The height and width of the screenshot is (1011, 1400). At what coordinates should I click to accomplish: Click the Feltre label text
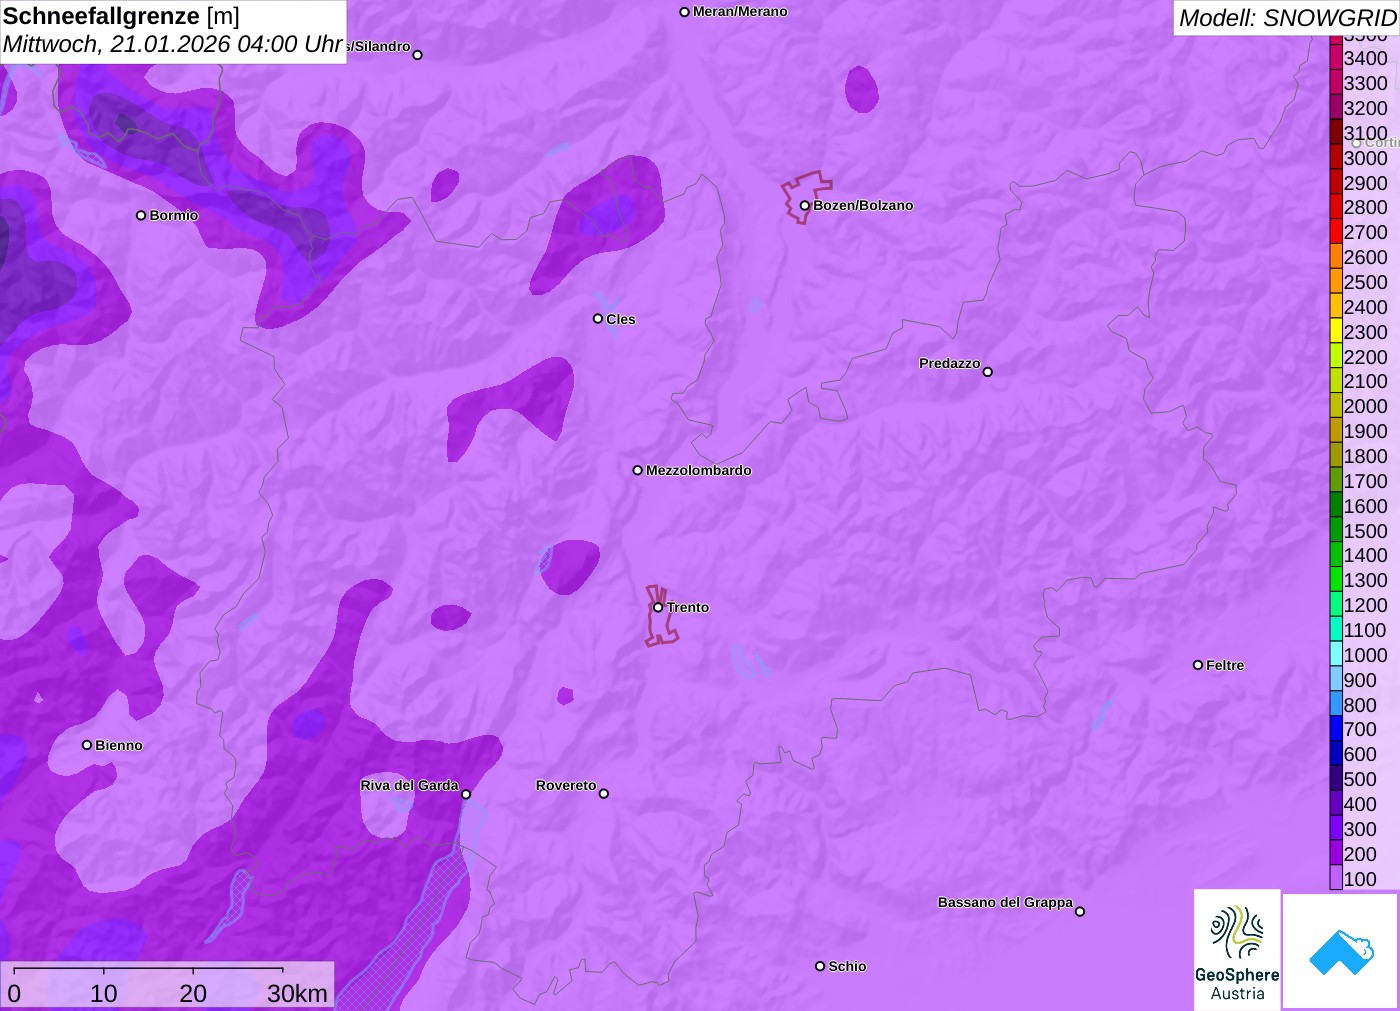point(1225,665)
